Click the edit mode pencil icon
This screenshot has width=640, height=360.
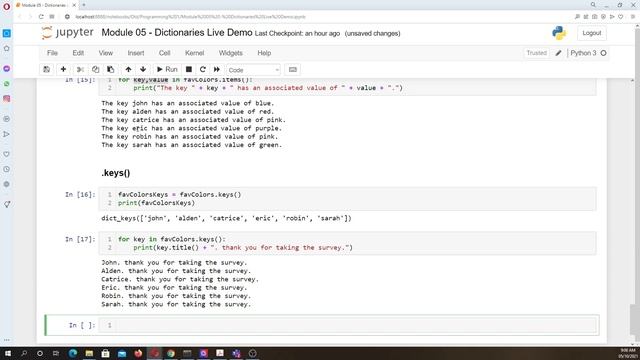click(x=558, y=53)
